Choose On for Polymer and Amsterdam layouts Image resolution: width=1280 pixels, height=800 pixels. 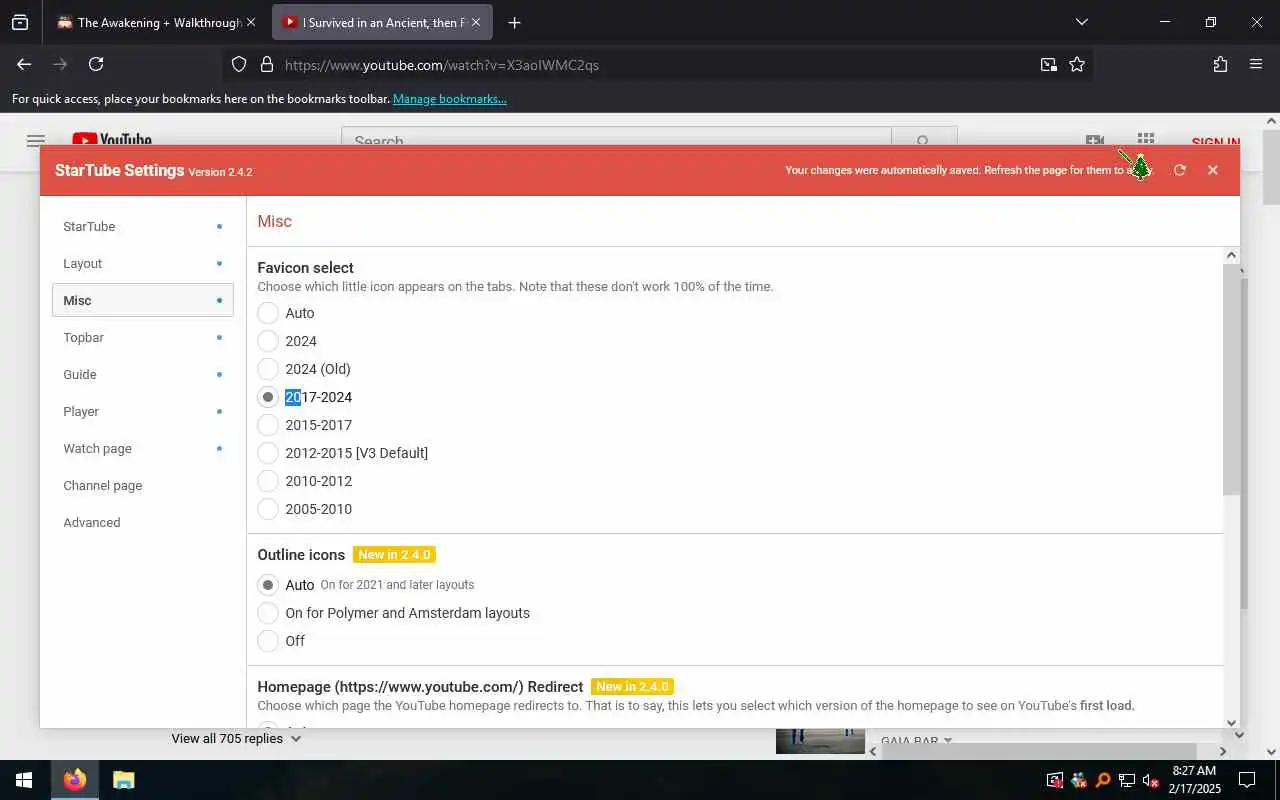pyautogui.click(x=268, y=613)
